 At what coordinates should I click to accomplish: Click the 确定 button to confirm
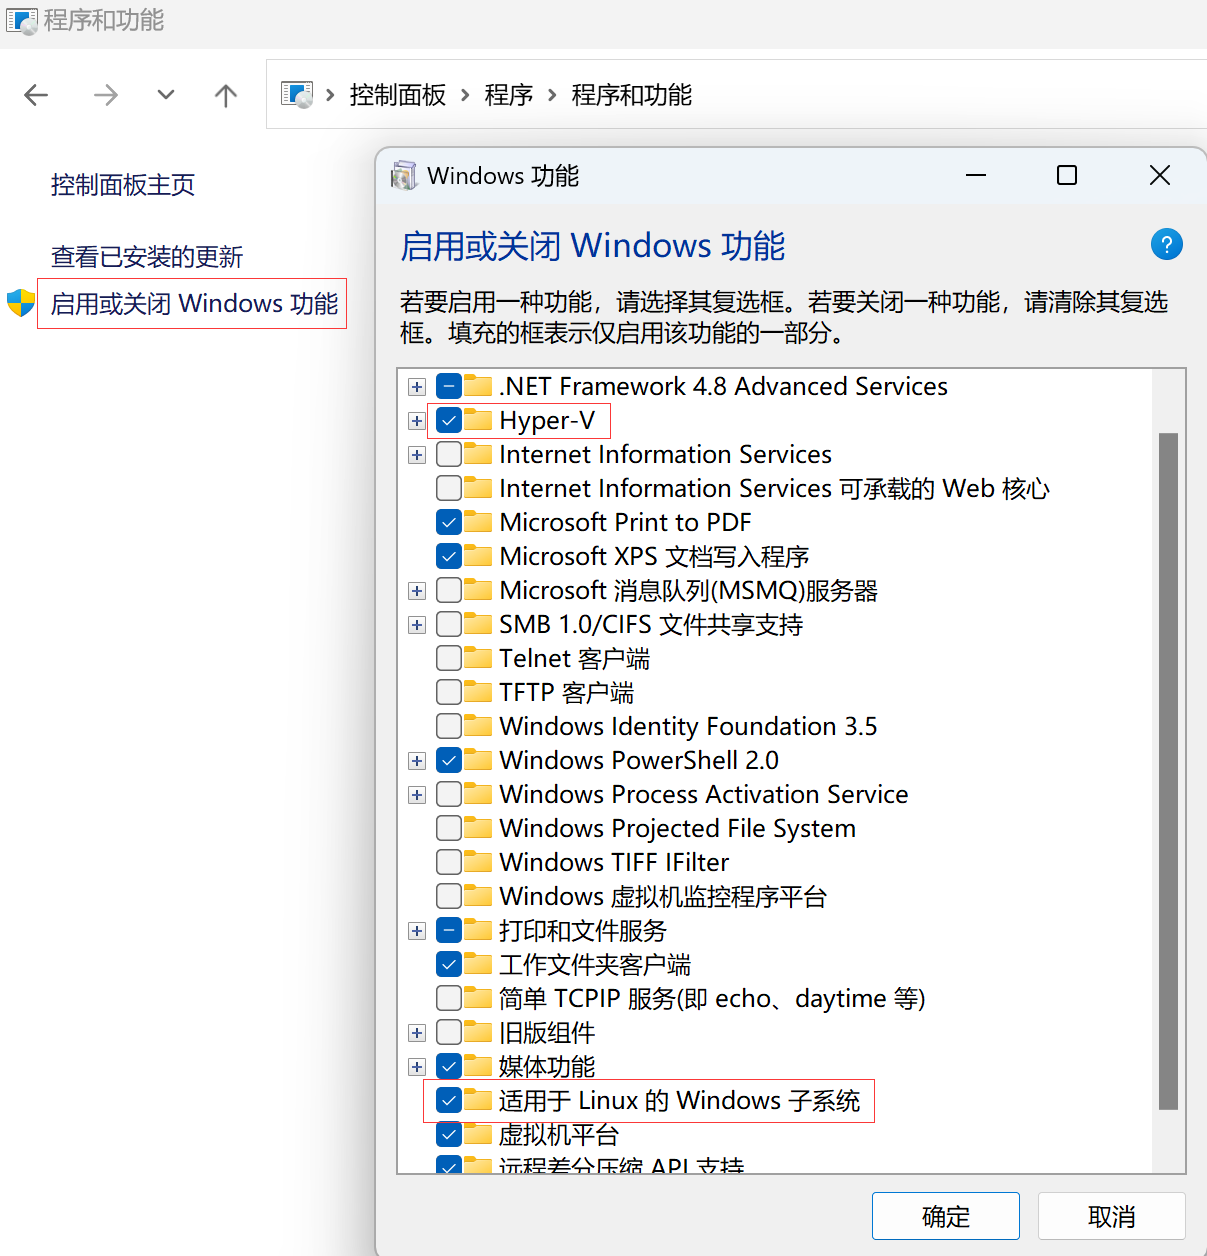click(x=944, y=1216)
